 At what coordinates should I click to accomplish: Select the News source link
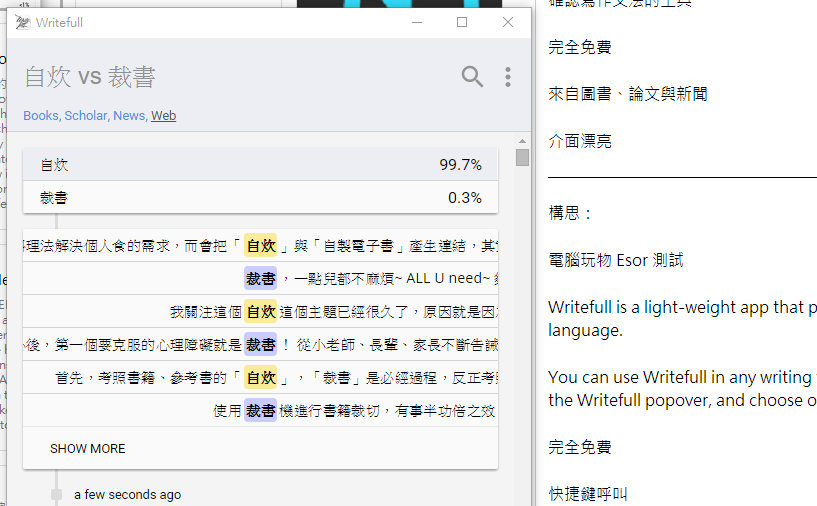tap(129, 116)
